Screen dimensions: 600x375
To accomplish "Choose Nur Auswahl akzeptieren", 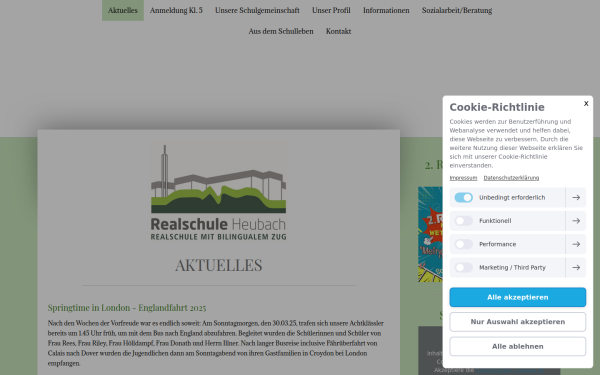I will point(517,322).
